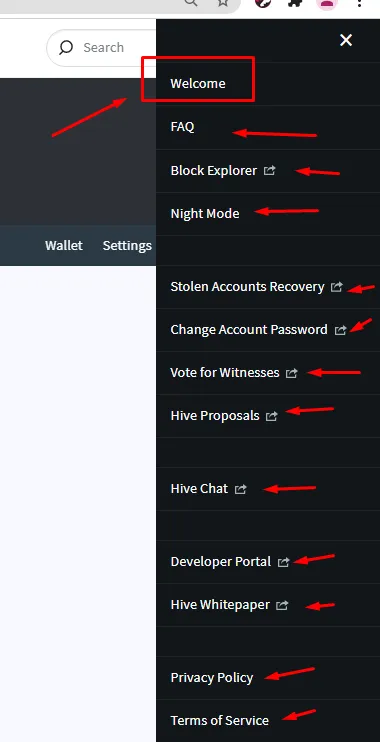Click external link icon beside Vote for Witnesses
The height and width of the screenshot is (742, 380).
(292, 373)
